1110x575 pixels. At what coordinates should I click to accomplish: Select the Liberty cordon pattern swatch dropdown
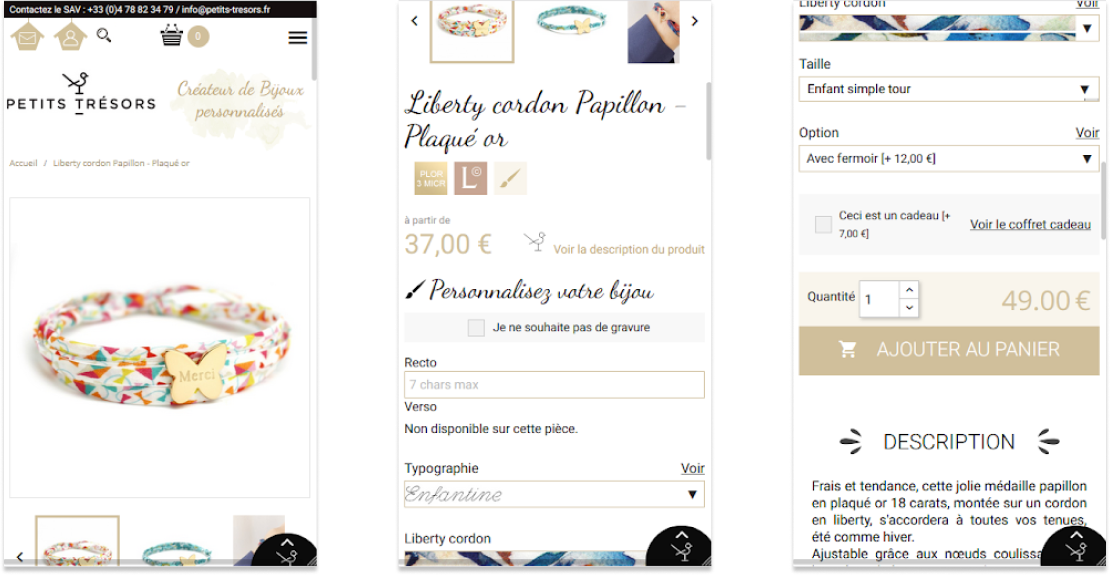tap(949, 28)
